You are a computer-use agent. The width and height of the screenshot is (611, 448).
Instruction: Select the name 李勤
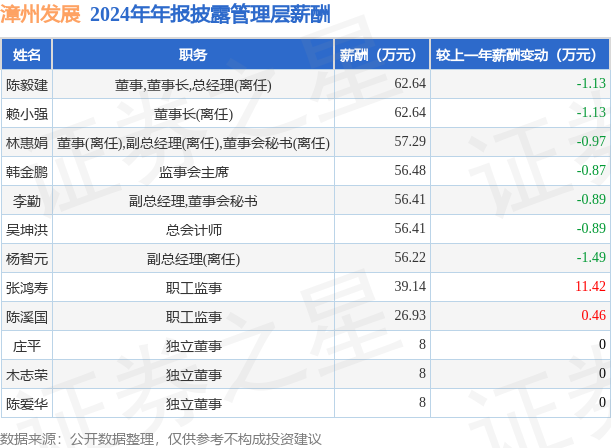(x=27, y=201)
